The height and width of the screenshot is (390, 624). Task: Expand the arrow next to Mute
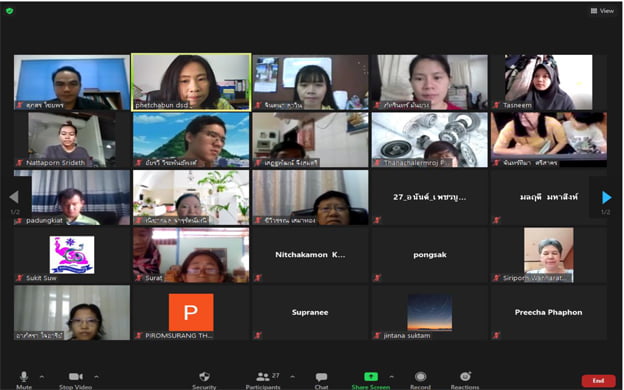[x=42, y=376]
